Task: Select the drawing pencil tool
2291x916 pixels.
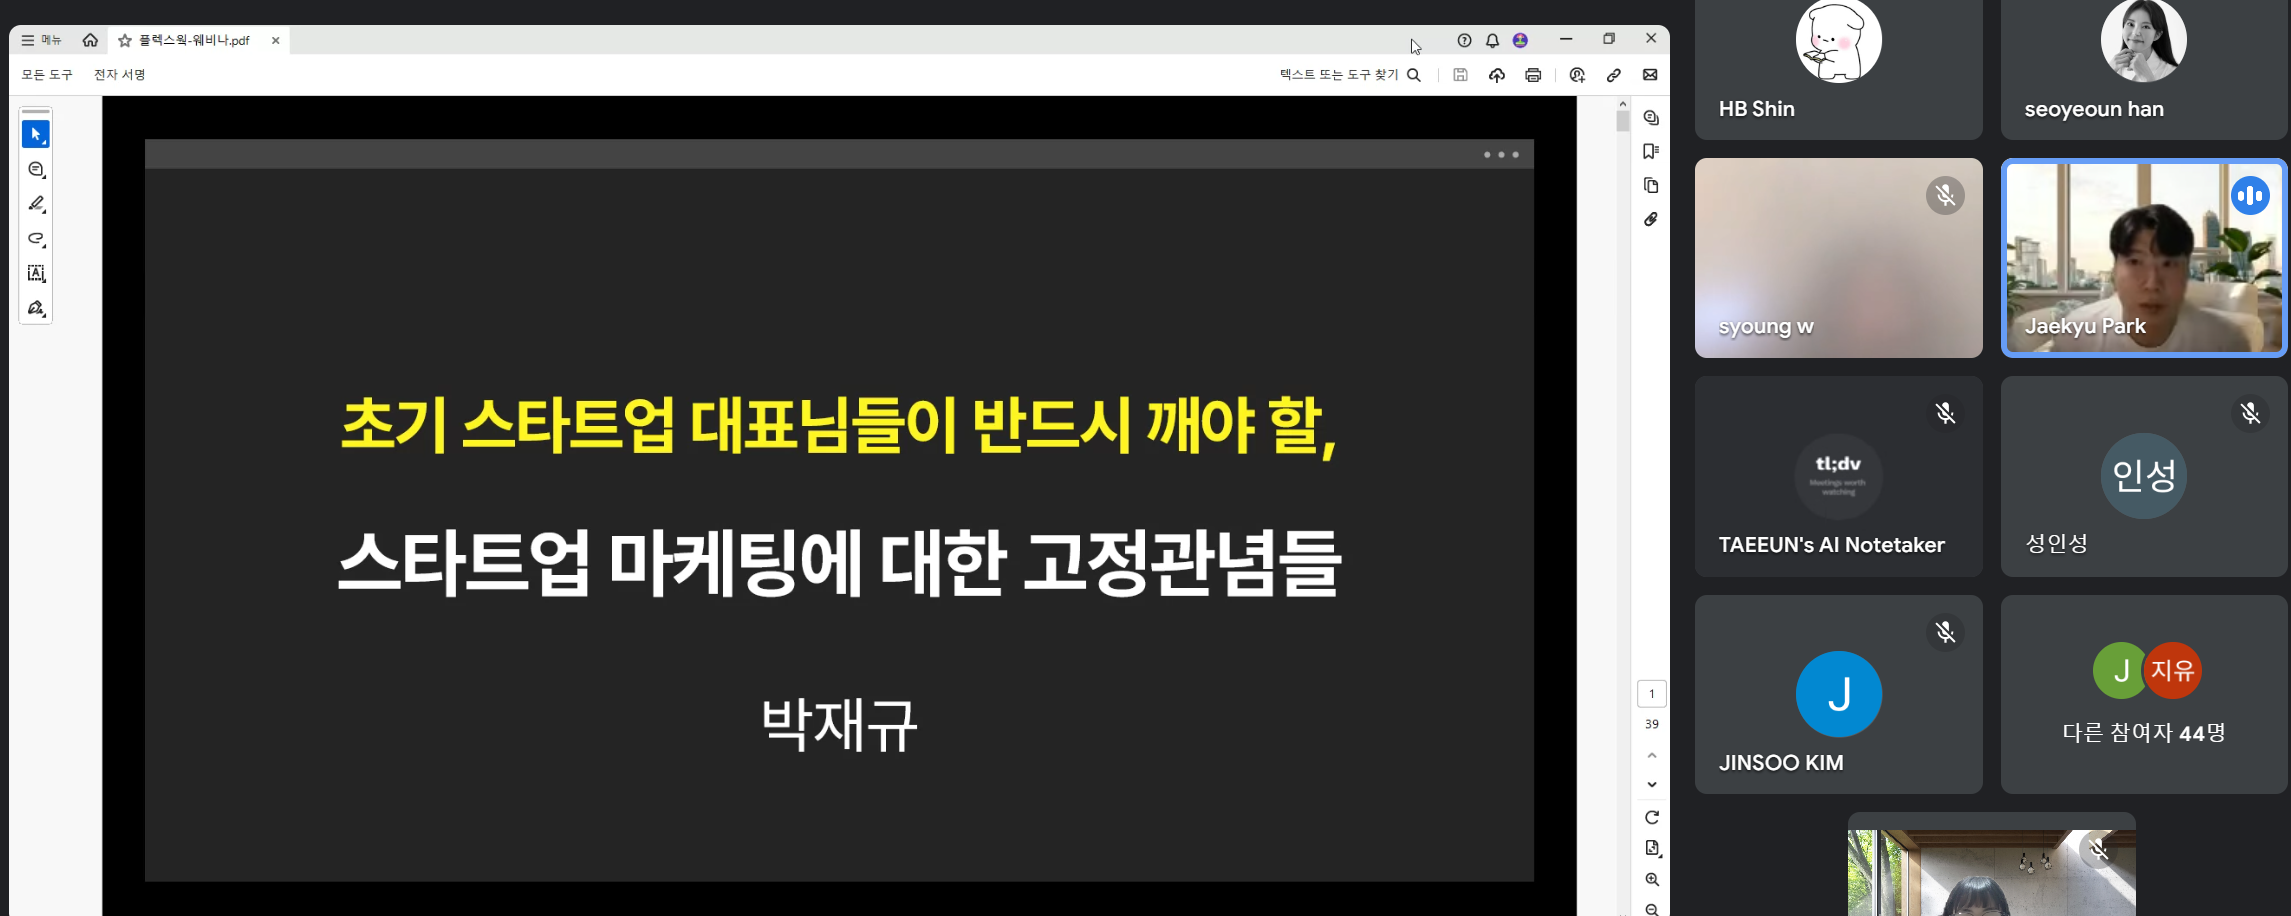Action: click(x=36, y=203)
